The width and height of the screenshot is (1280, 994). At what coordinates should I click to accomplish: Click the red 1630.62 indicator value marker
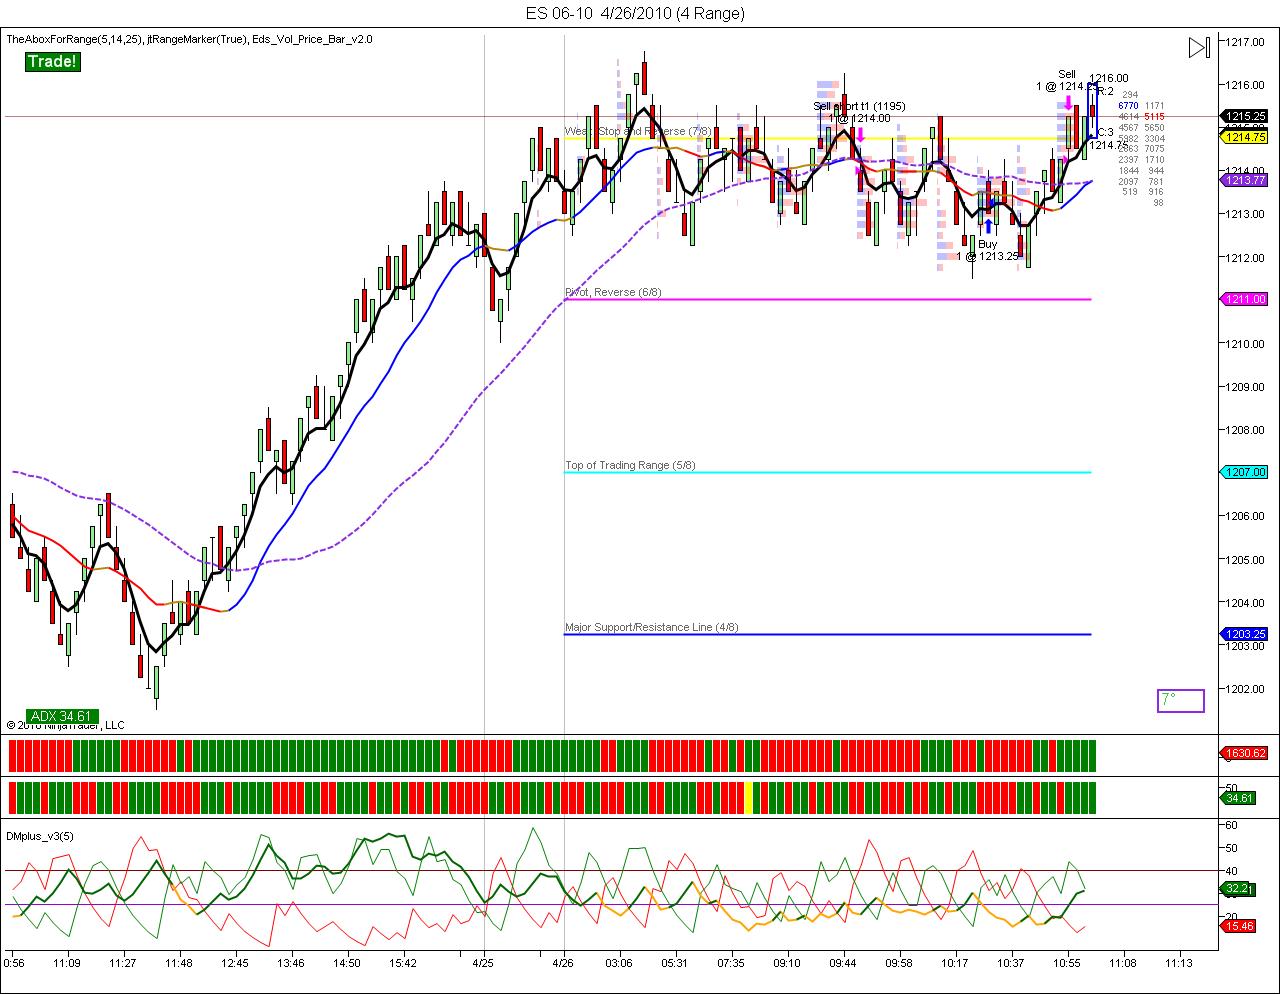coord(1244,754)
